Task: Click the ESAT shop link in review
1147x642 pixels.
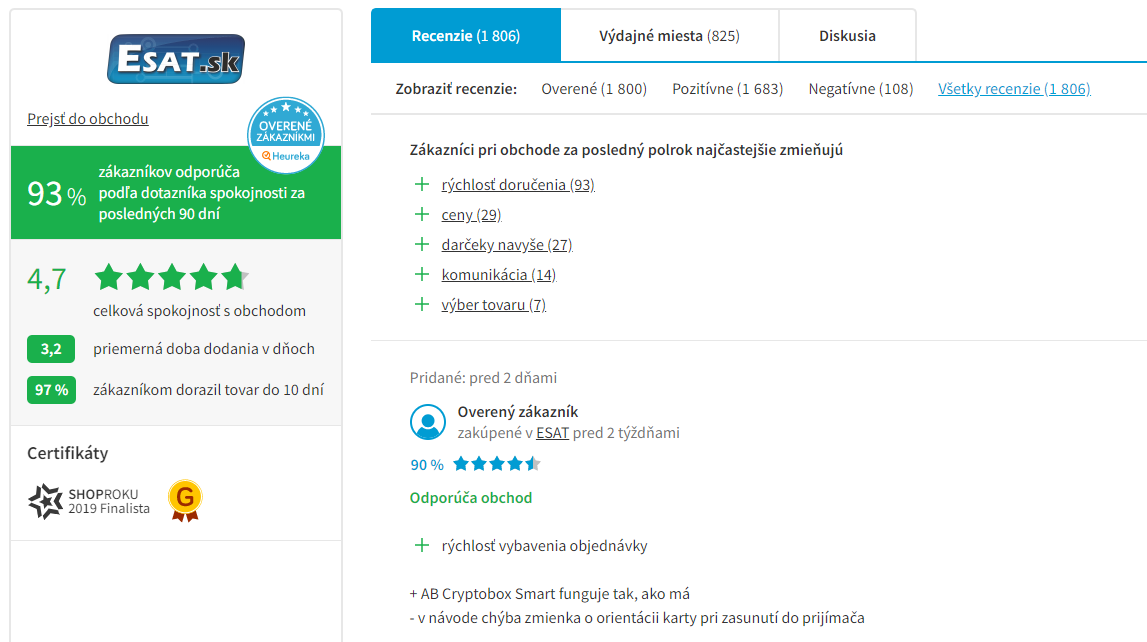Action: coord(552,433)
